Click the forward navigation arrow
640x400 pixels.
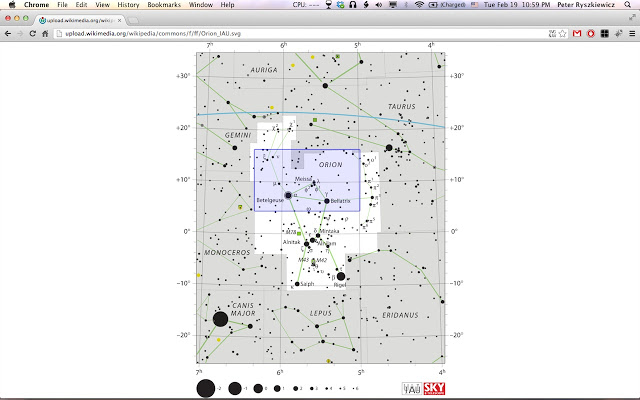(x=20, y=33)
